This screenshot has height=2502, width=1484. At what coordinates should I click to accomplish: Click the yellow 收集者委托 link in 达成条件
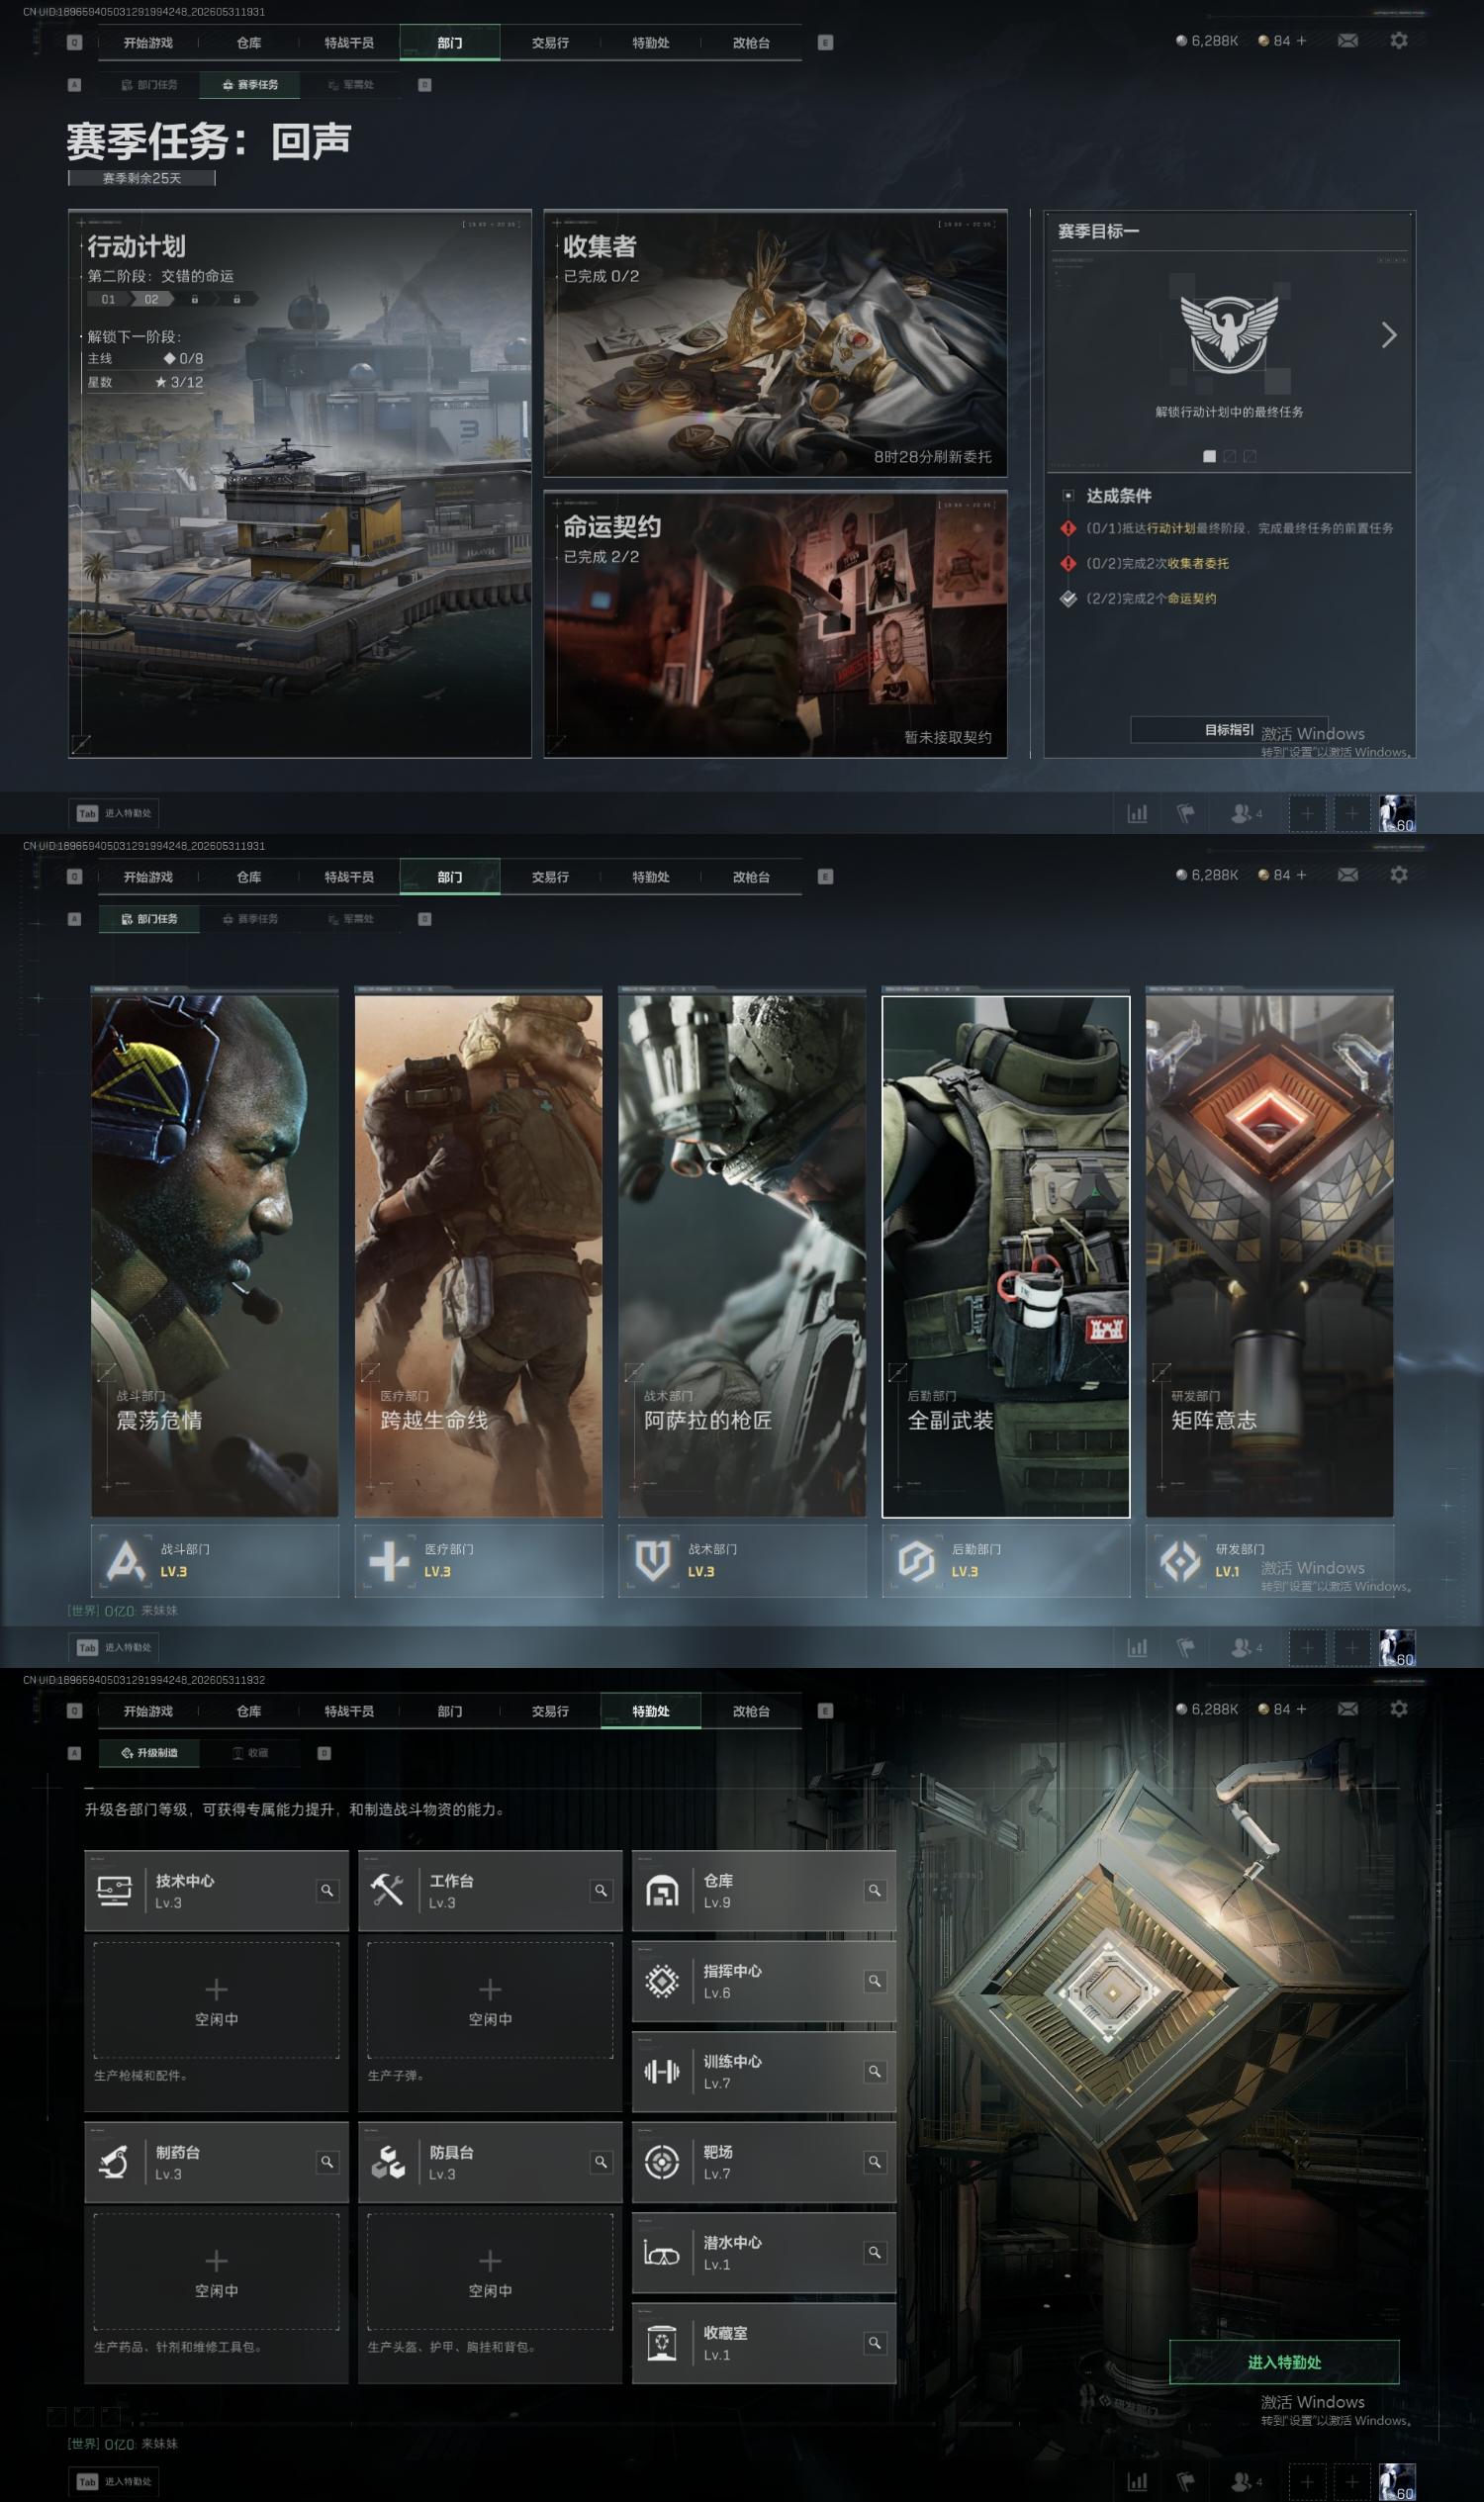point(1198,563)
